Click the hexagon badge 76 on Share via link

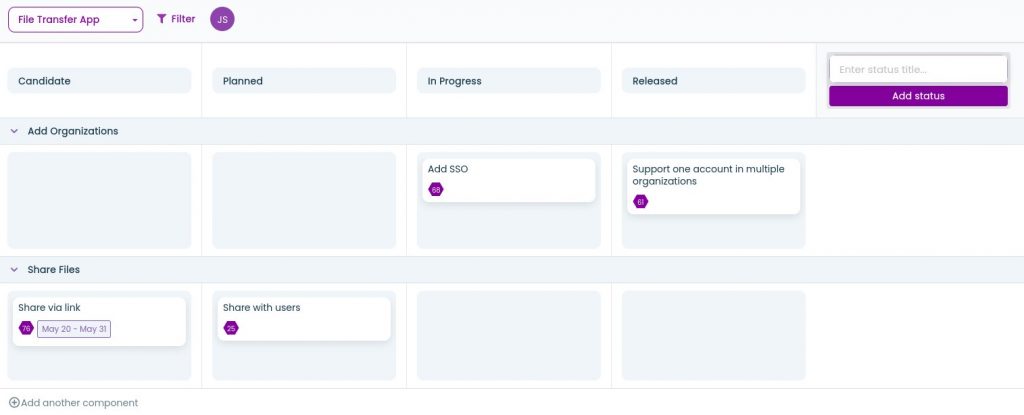coord(26,328)
